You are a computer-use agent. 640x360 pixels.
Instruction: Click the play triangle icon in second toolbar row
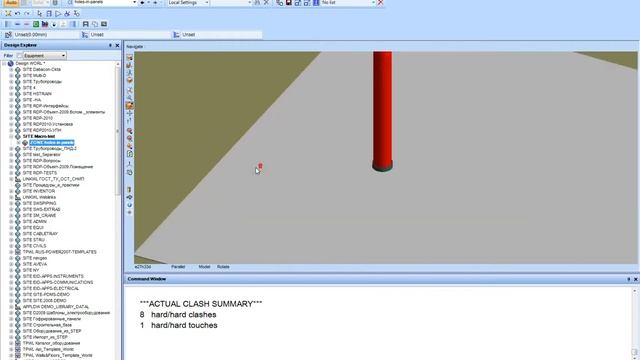point(58,13)
